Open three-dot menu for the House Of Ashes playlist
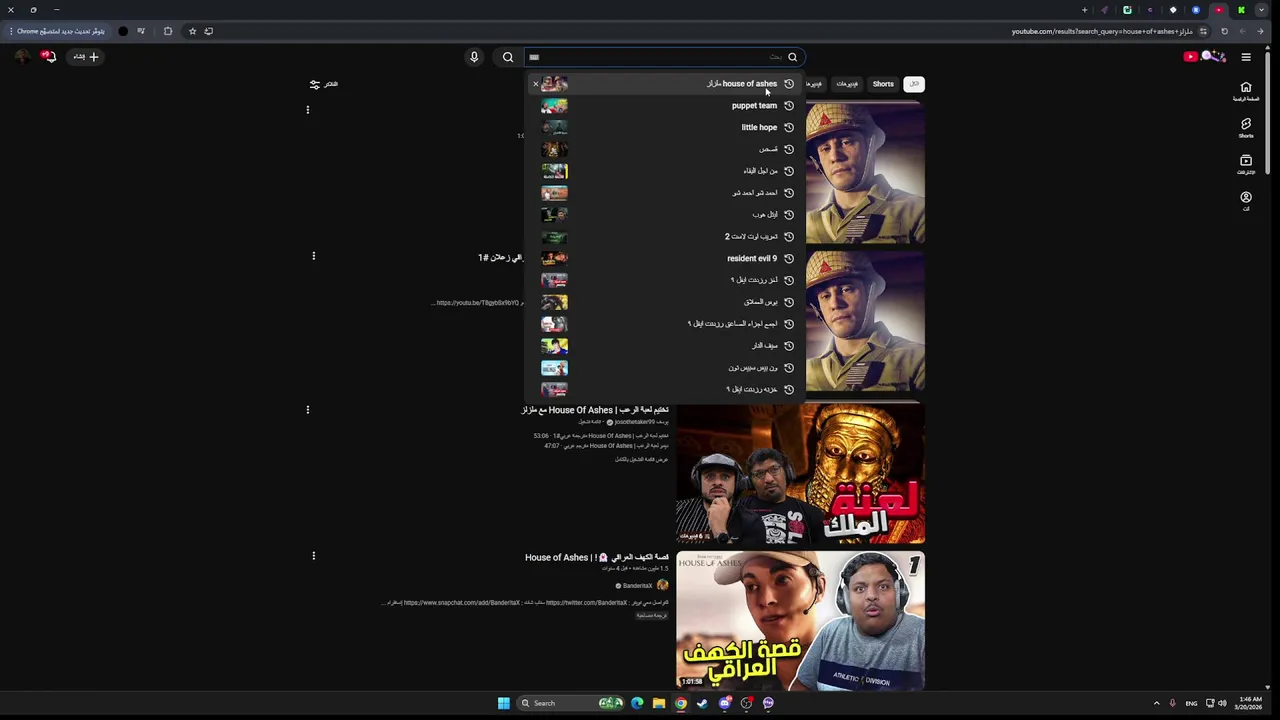Viewport: 1280px width, 720px height. pyautogui.click(x=308, y=410)
